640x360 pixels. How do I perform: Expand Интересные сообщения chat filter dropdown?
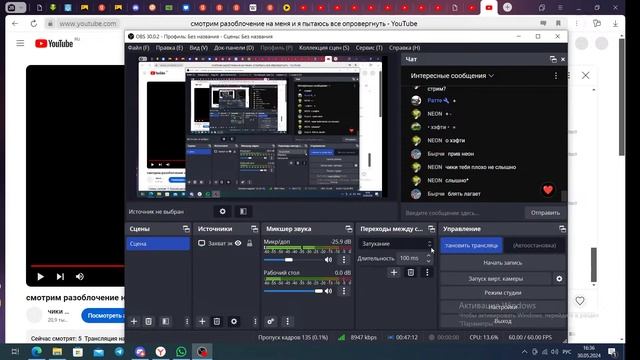click(x=452, y=76)
